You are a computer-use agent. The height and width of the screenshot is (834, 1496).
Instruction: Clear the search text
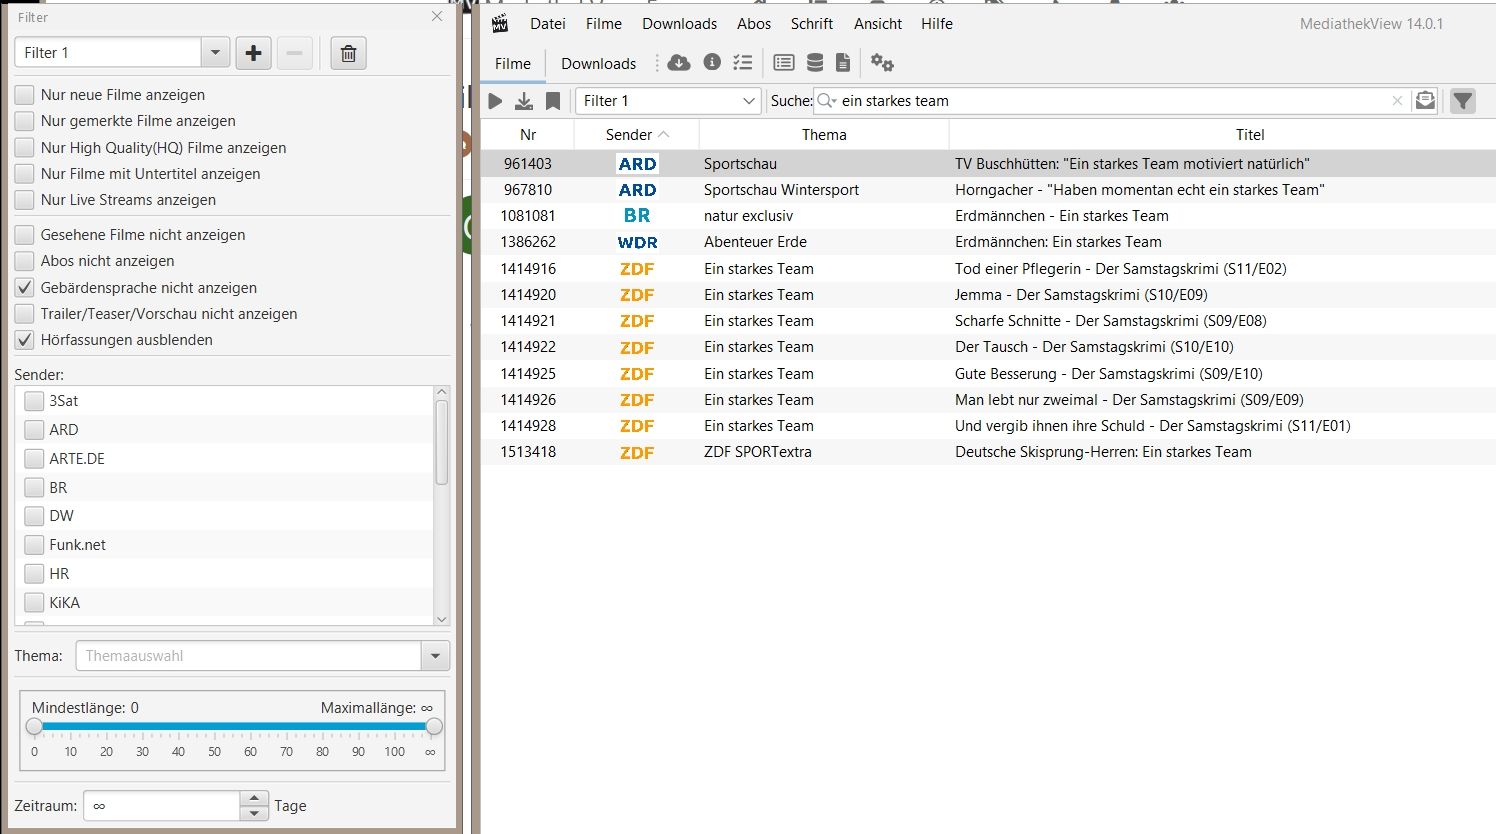click(x=1397, y=101)
